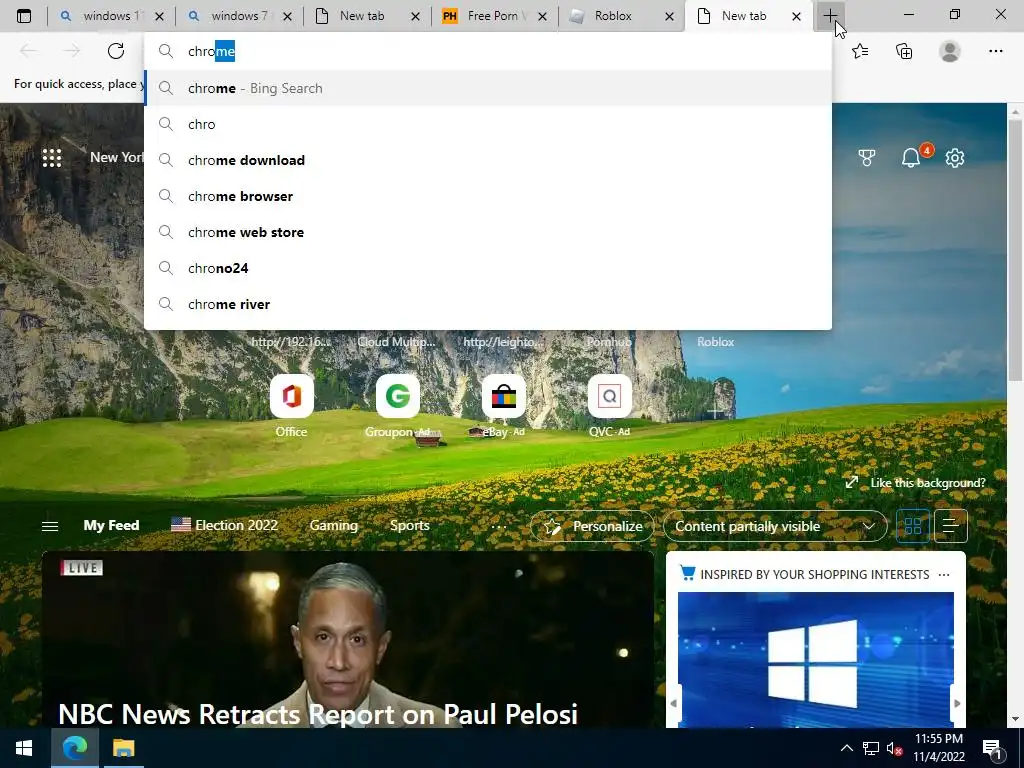This screenshot has width=1024, height=768.
Task: Click in the address bar text field
Action: pyautogui.click(x=488, y=51)
